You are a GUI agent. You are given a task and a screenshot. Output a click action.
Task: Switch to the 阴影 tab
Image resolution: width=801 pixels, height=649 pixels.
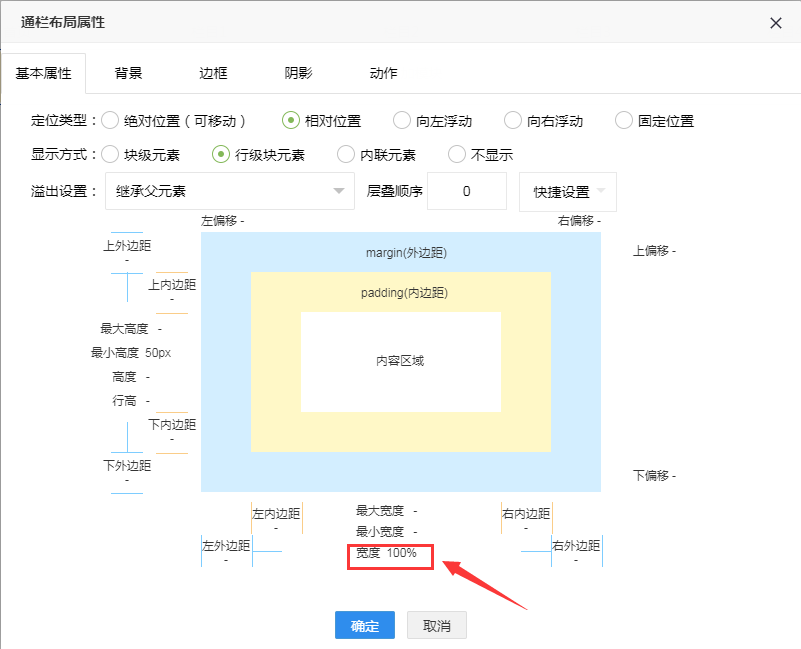click(298, 73)
